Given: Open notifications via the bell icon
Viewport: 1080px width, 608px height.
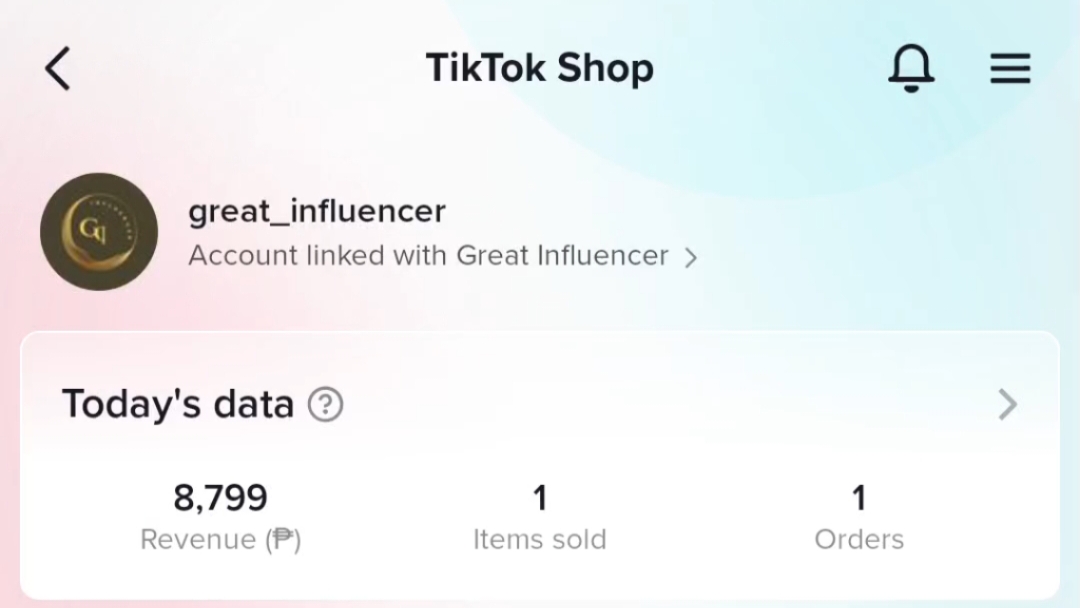Looking at the screenshot, I should point(911,67).
